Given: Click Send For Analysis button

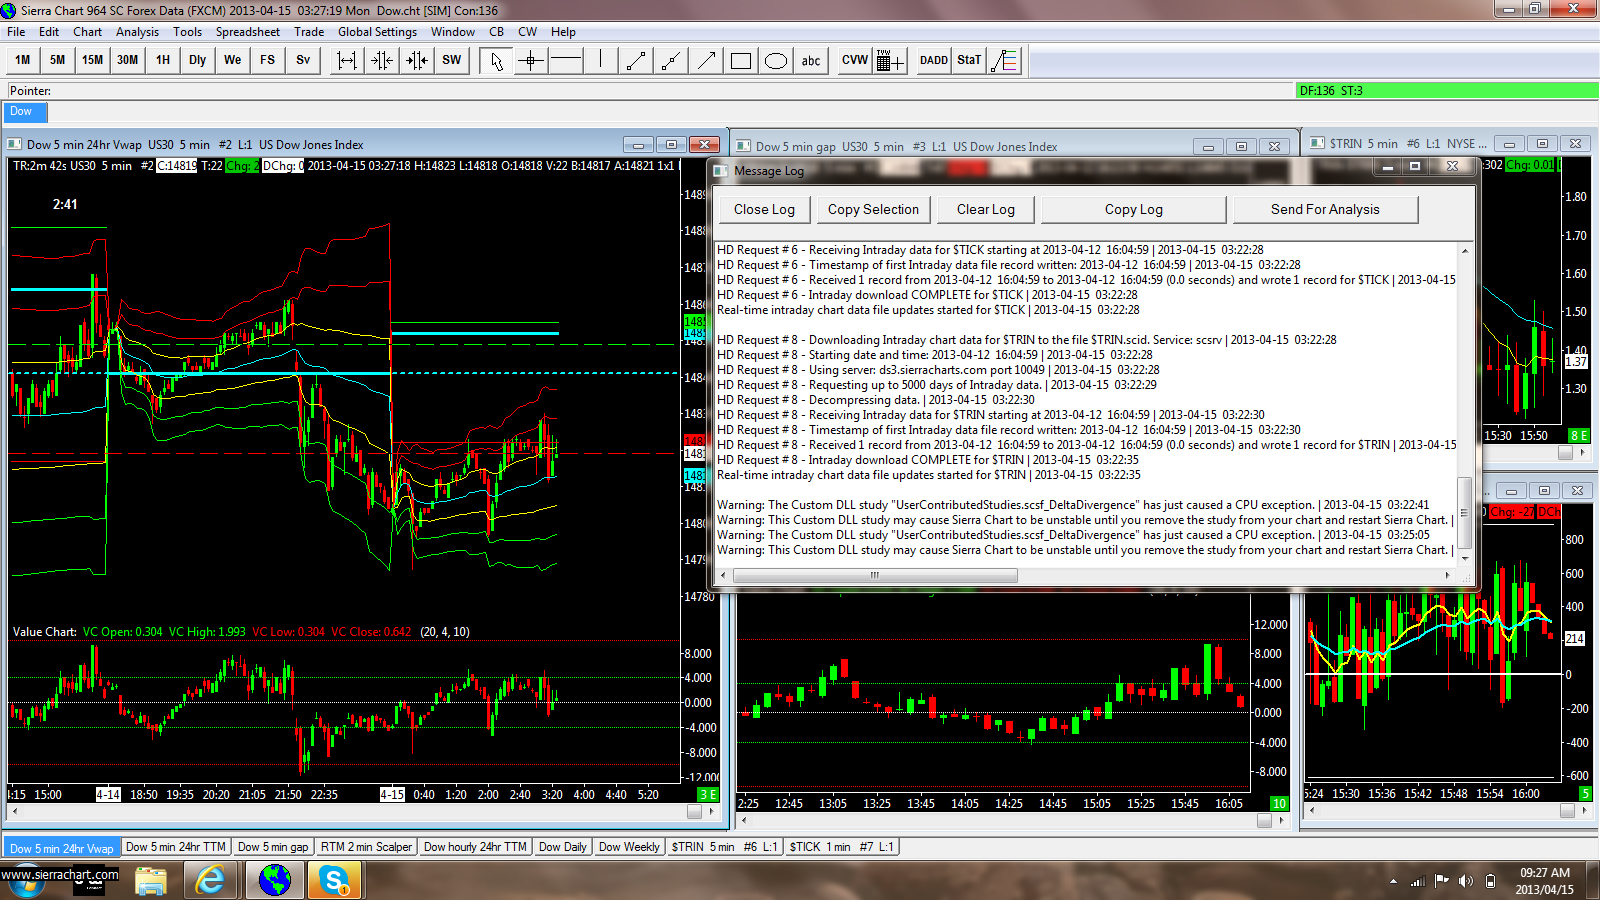Looking at the screenshot, I should click(x=1325, y=210).
